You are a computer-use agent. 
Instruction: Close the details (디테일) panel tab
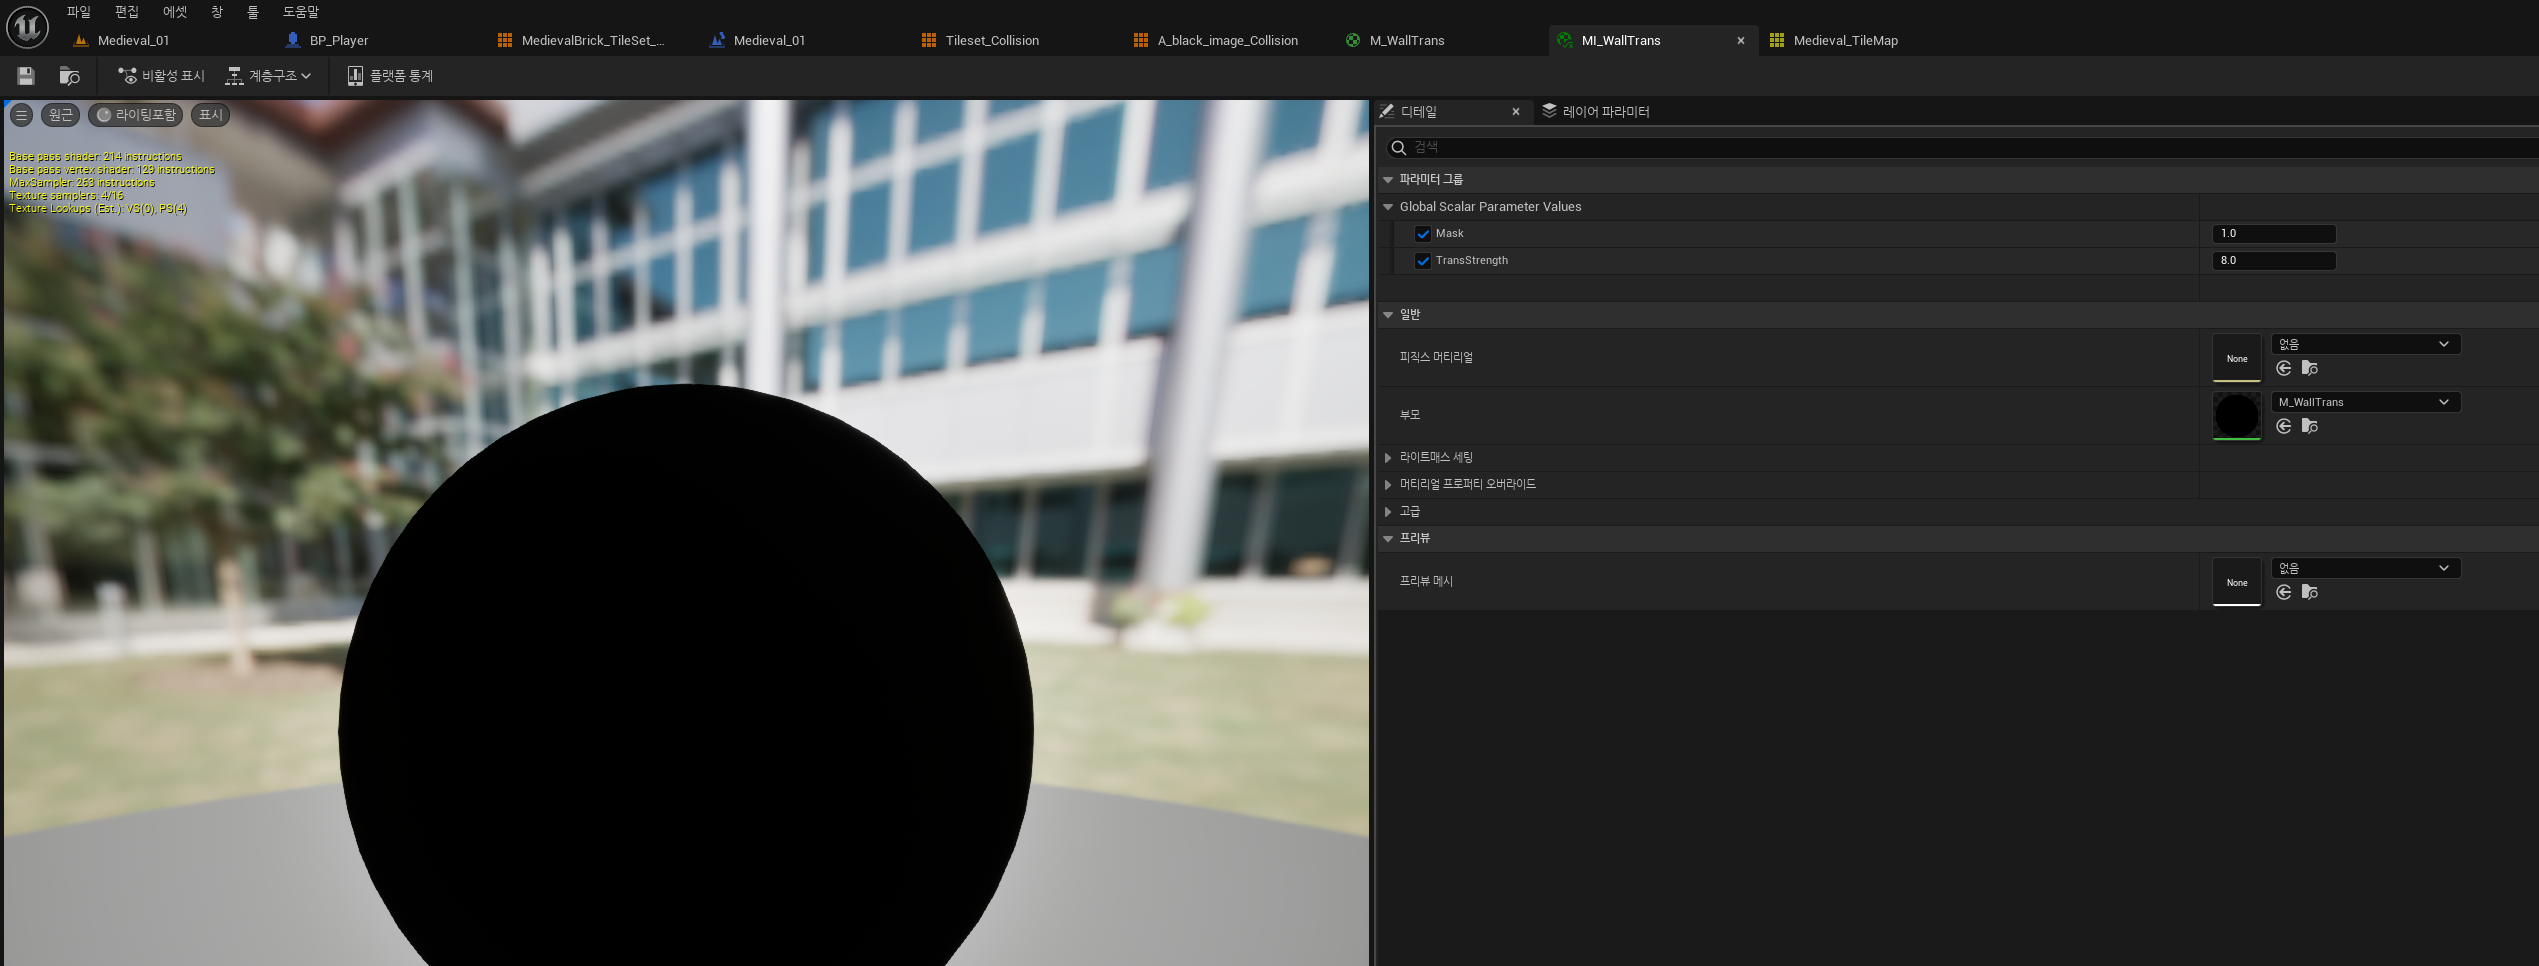[1516, 112]
